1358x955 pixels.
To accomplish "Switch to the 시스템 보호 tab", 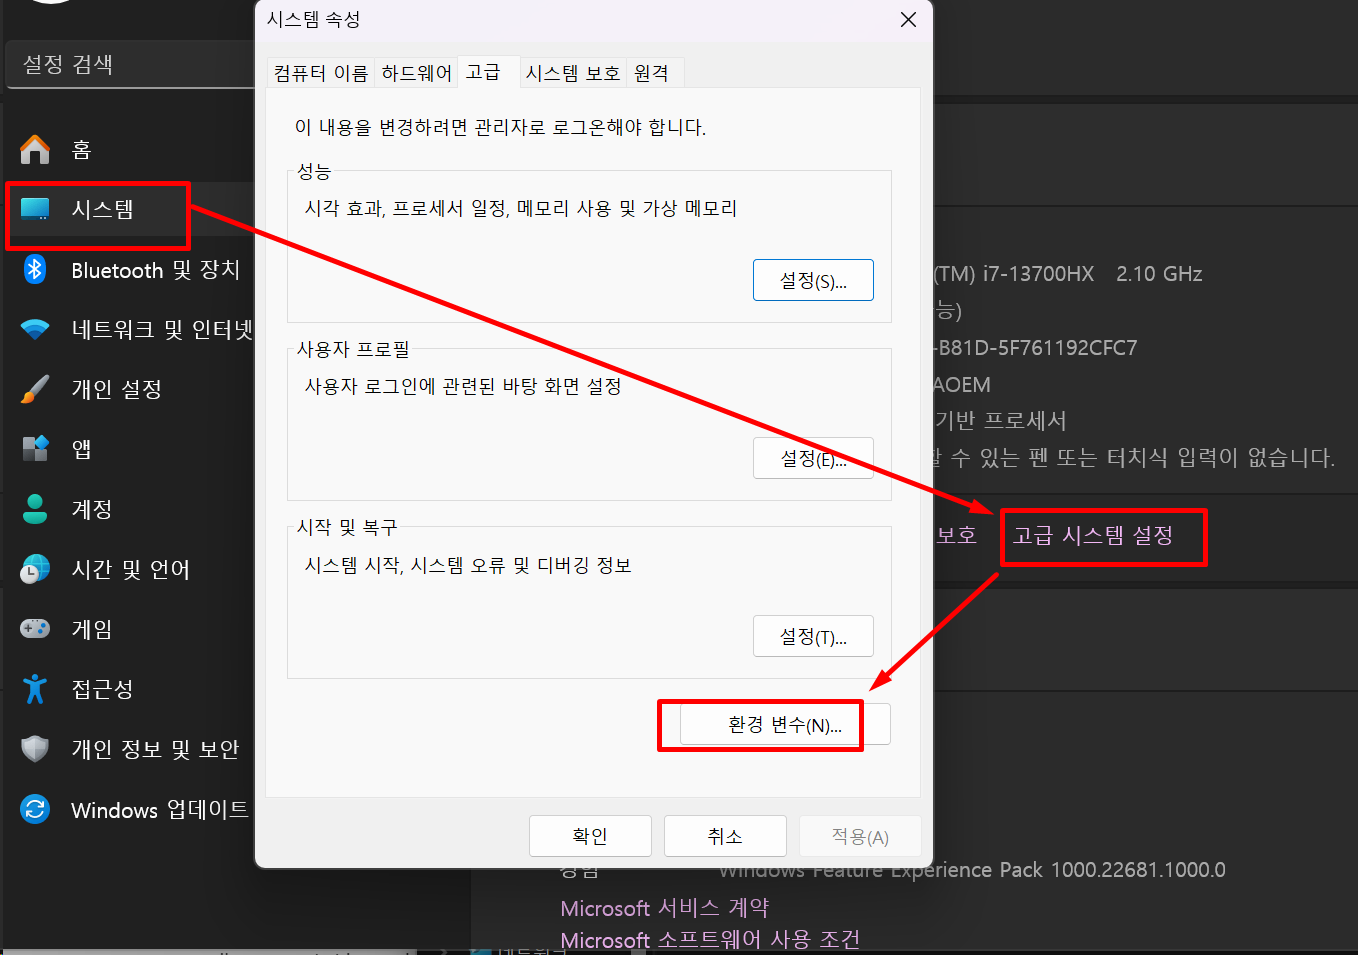I will click(x=573, y=73).
